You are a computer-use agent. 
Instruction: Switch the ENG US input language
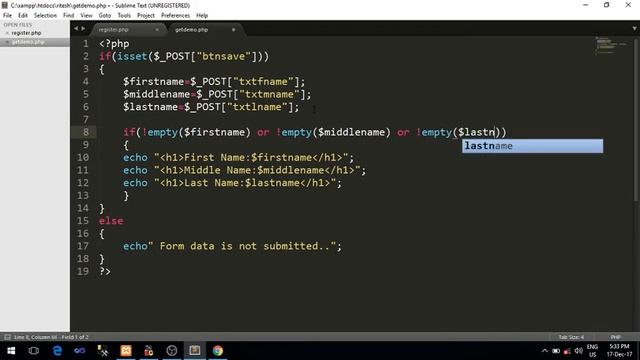pyautogui.click(x=592, y=351)
